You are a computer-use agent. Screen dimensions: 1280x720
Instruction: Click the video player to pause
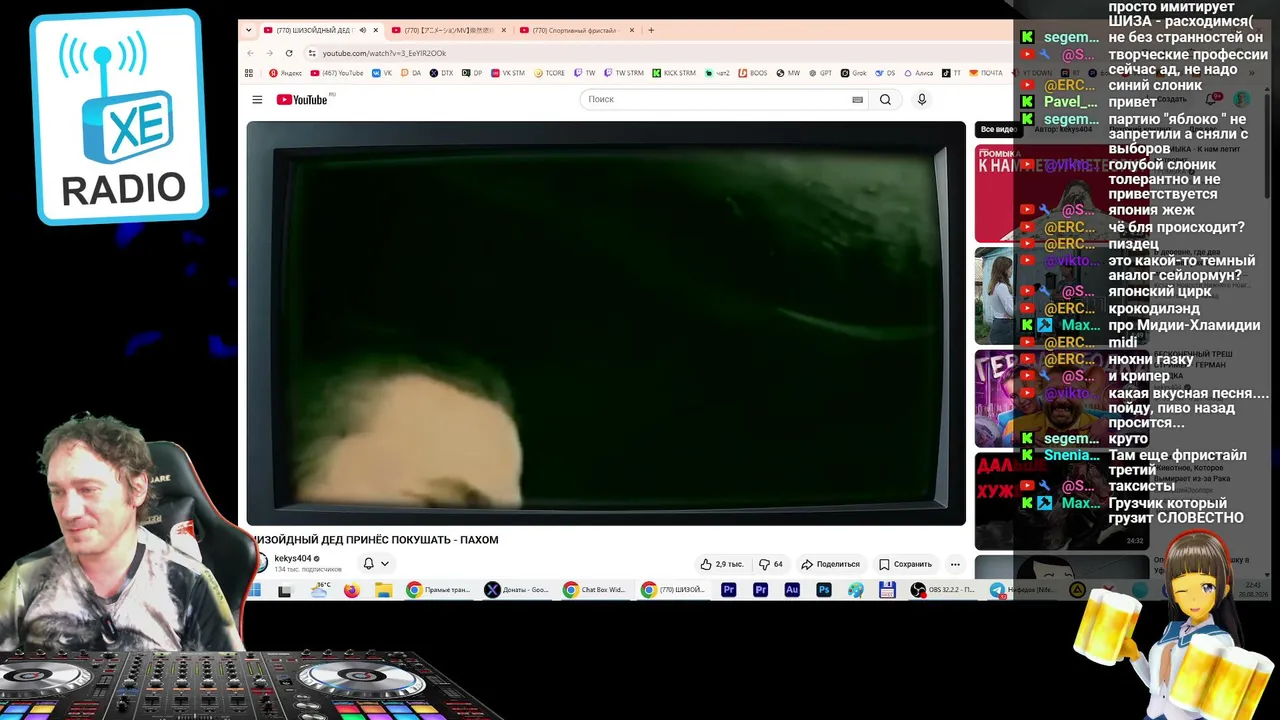606,323
